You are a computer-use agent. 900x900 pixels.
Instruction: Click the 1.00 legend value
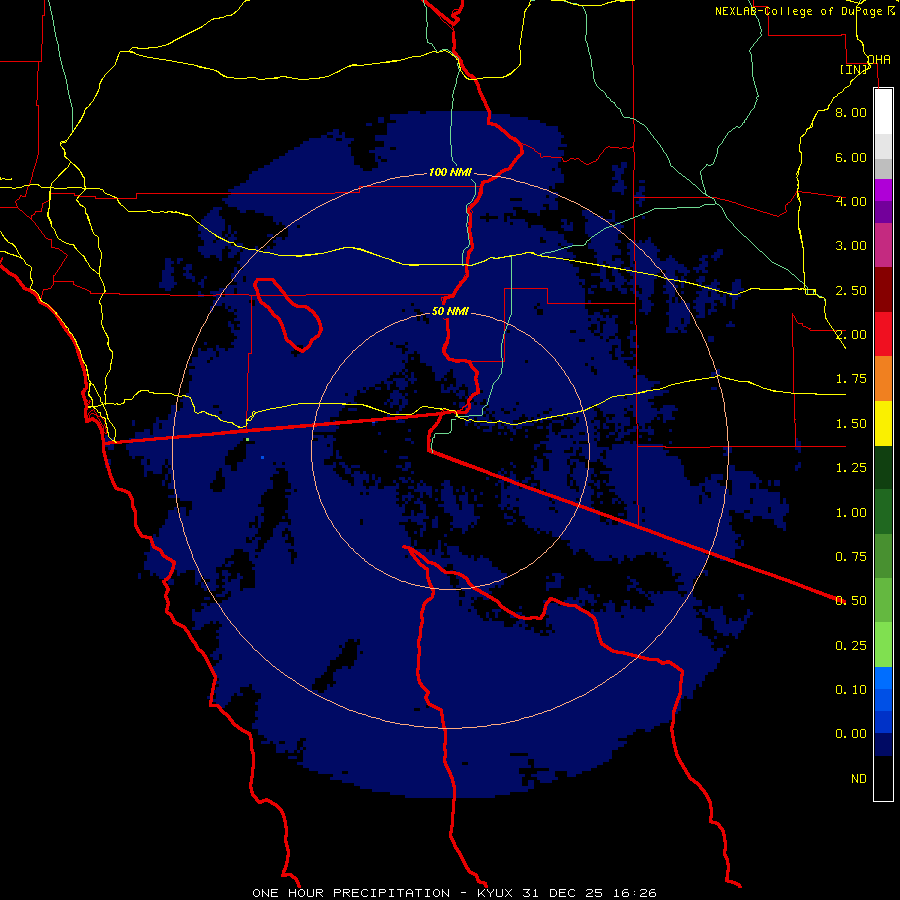coord(851,513)
